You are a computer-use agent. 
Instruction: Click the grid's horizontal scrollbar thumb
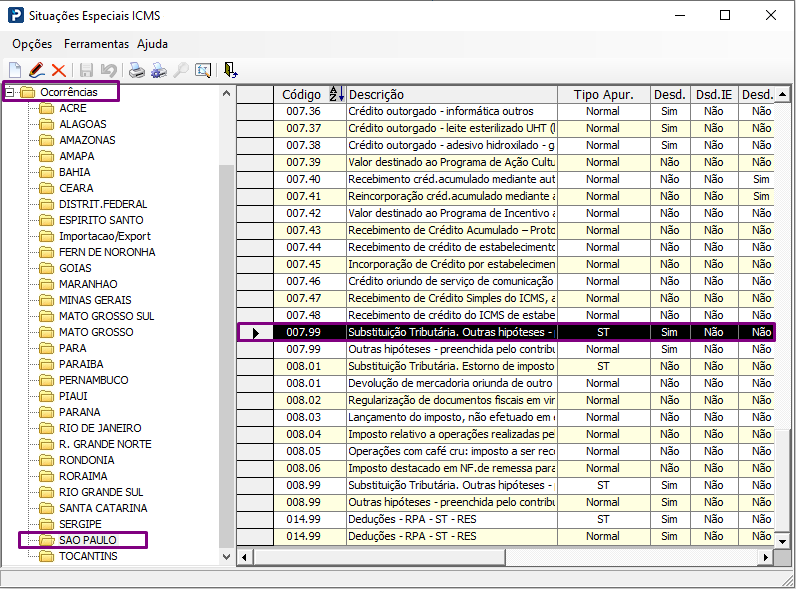click(x=380, y=557)
